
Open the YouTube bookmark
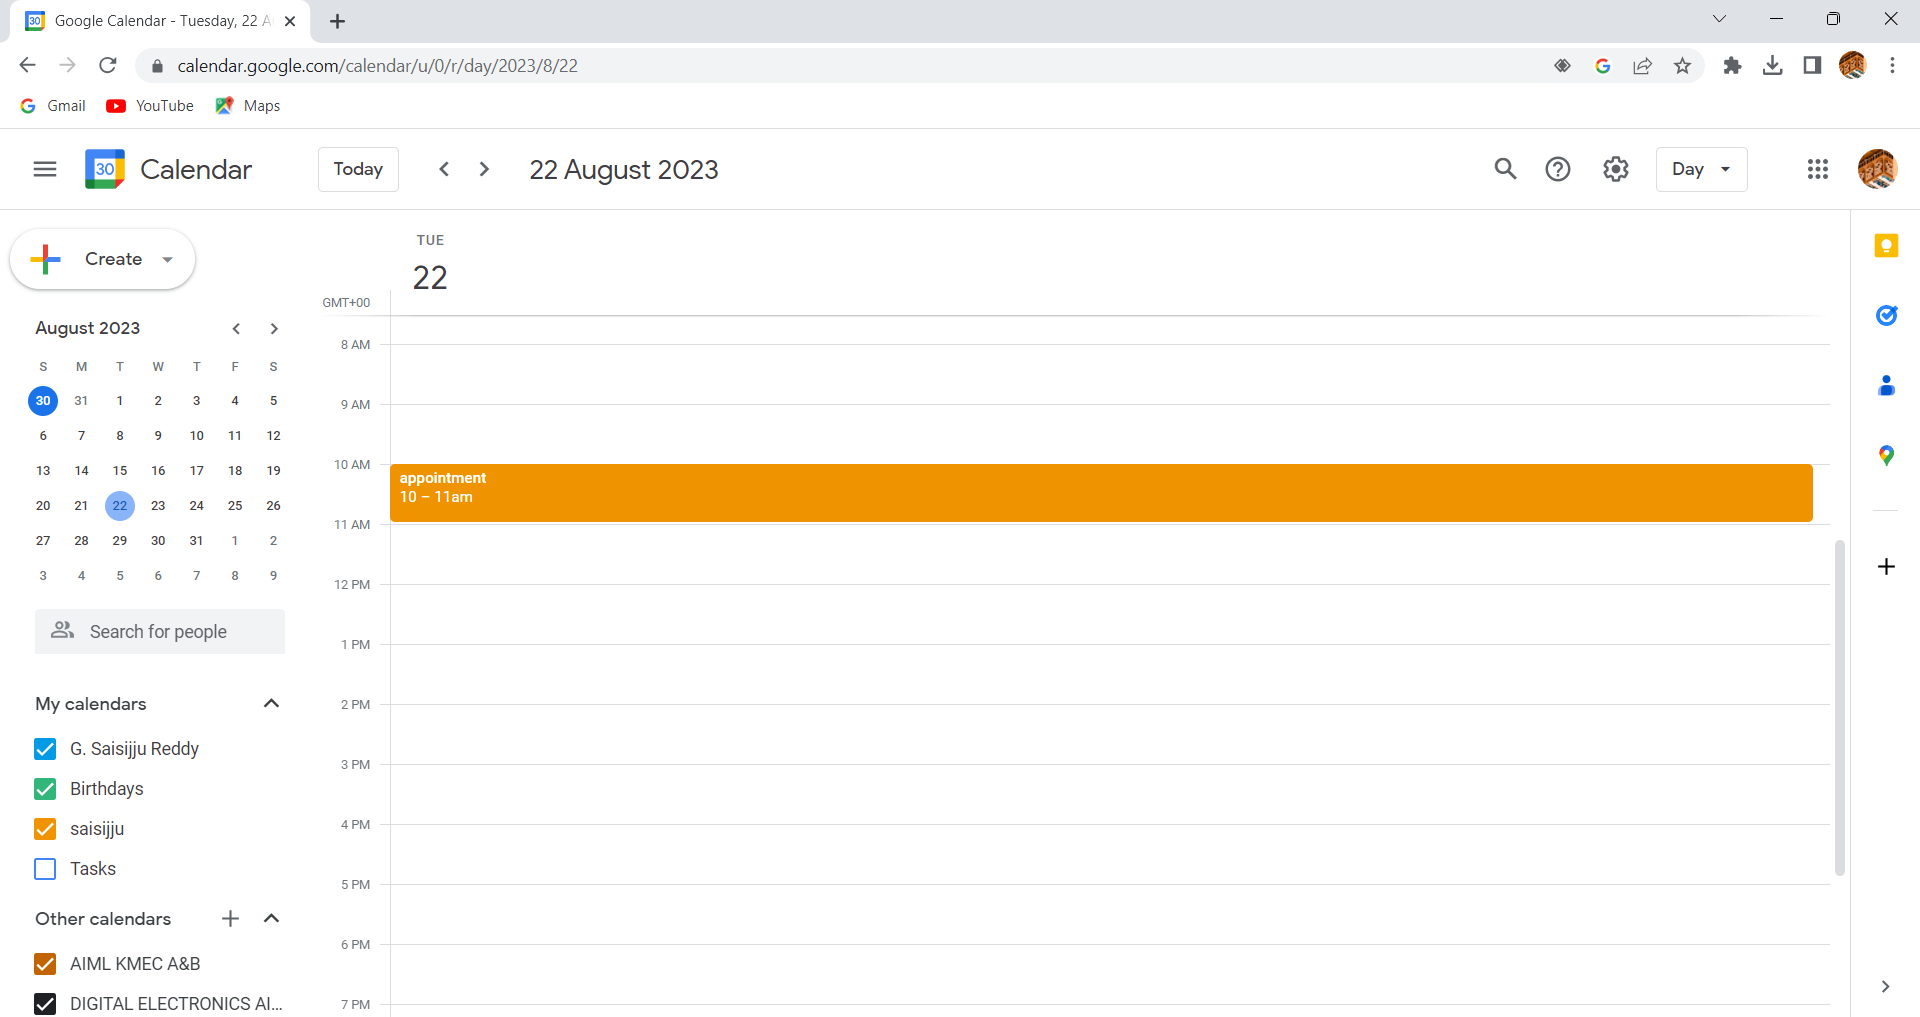pyautogui.click(x=149, y=105)
